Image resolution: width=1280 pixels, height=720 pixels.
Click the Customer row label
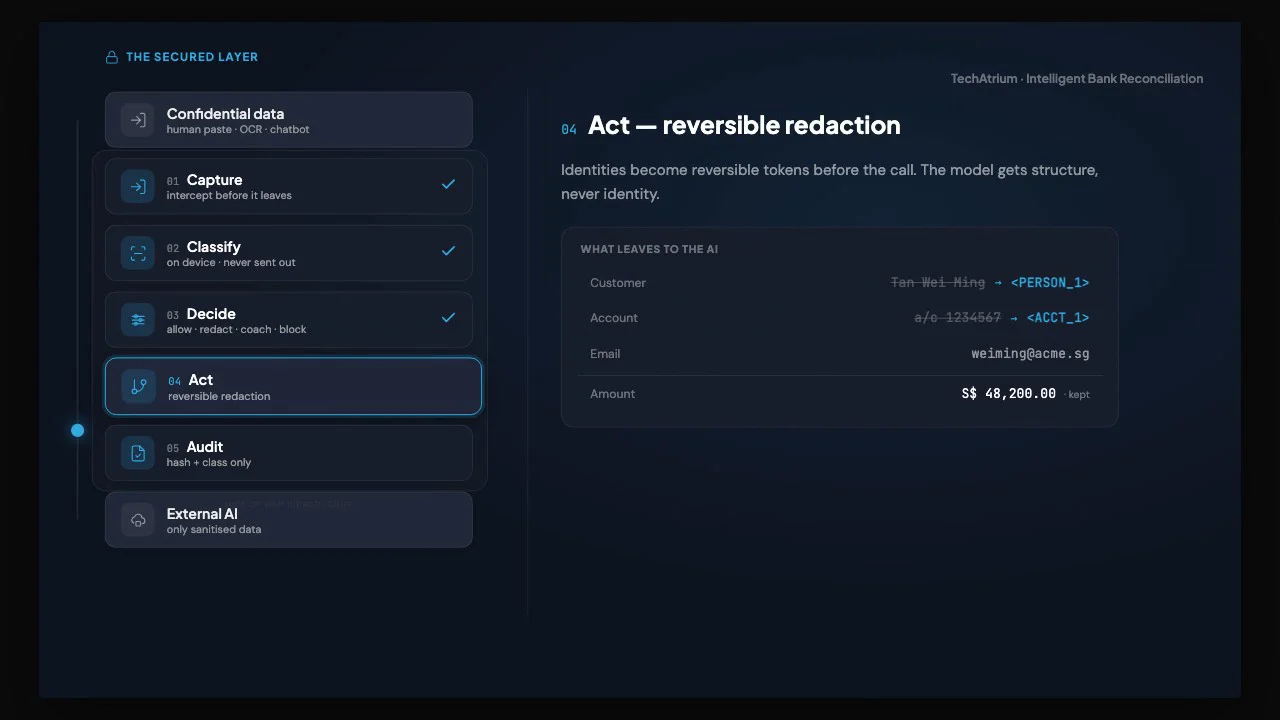(x=618, y=283)
